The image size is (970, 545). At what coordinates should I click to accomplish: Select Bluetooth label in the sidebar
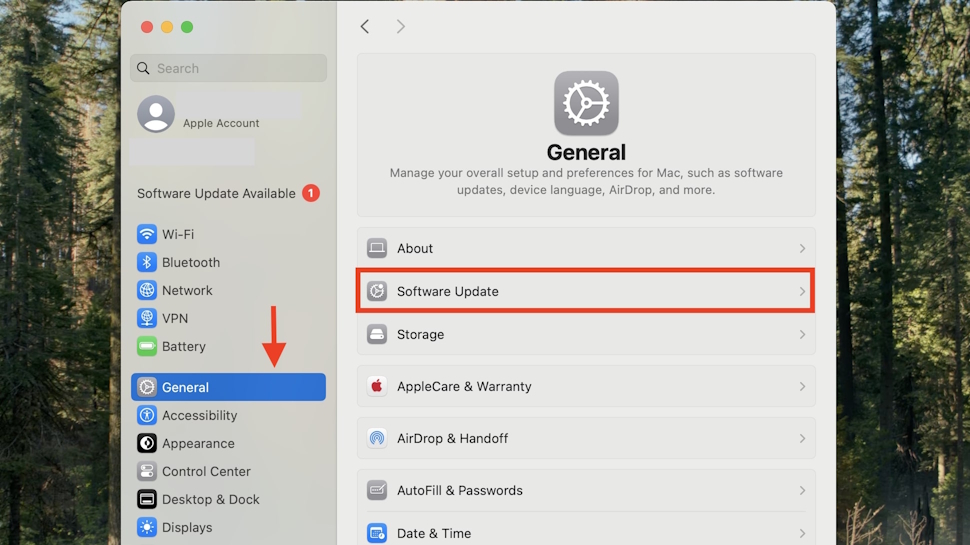pyautogui.click(x=191, y=262)
